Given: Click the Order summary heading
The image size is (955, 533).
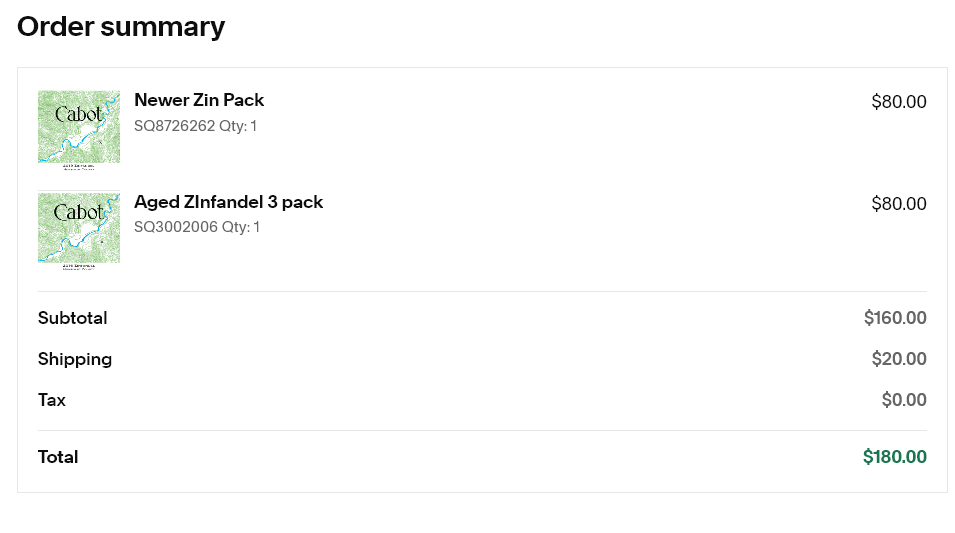Looking at the screenshot, I should 121,27.
